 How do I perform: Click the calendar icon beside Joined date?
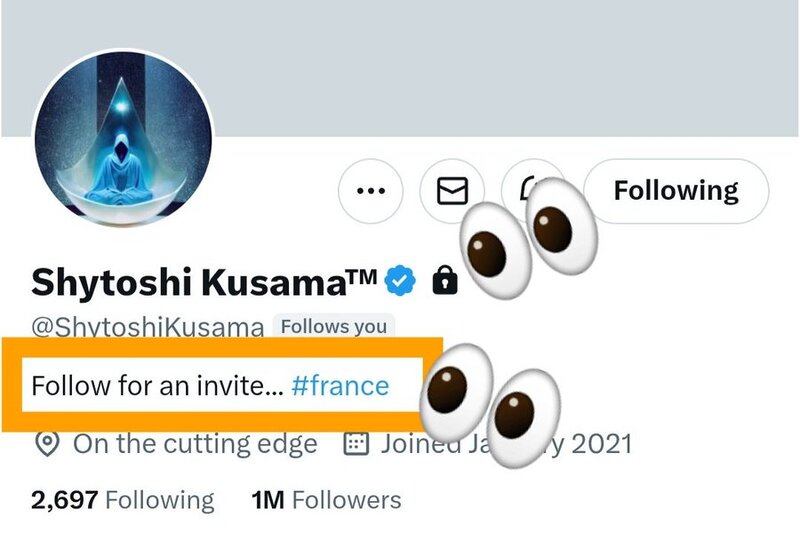(356, 444)
